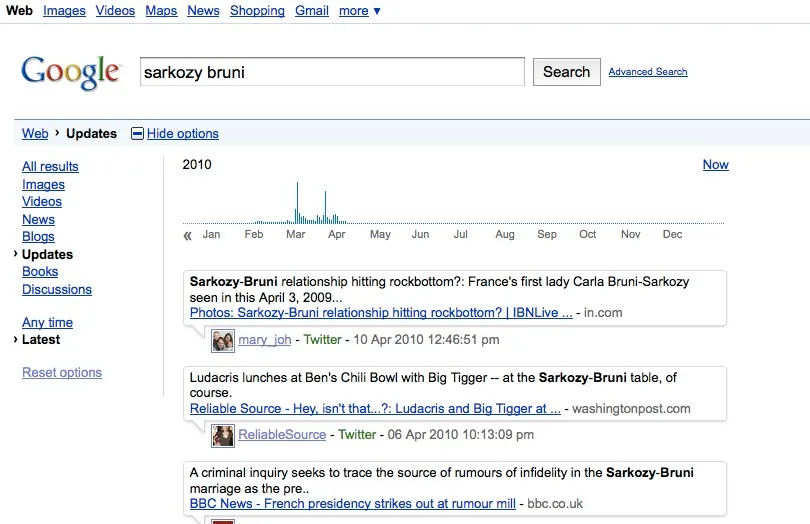This screenshot has width=810, height=524.
Task: Select Feb on the timeline axis
Action: pyautogui.click(x=254, y=235)
